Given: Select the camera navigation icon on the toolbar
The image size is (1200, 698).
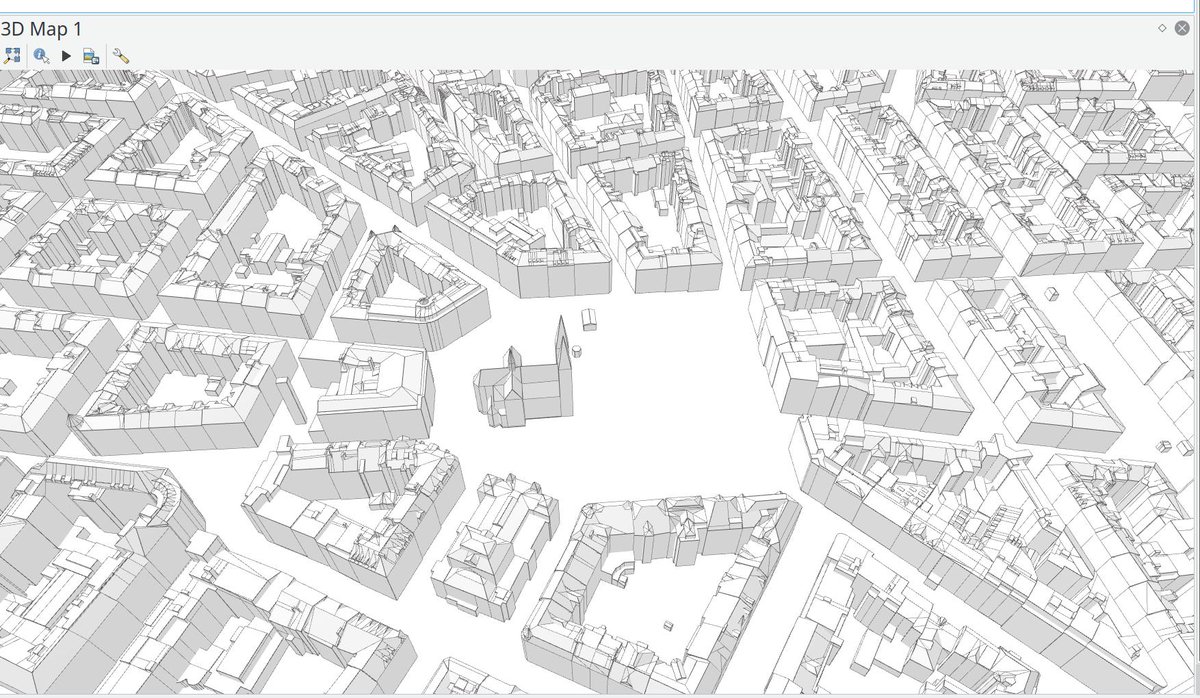Looking at the screenshot, I should point(13,56).
